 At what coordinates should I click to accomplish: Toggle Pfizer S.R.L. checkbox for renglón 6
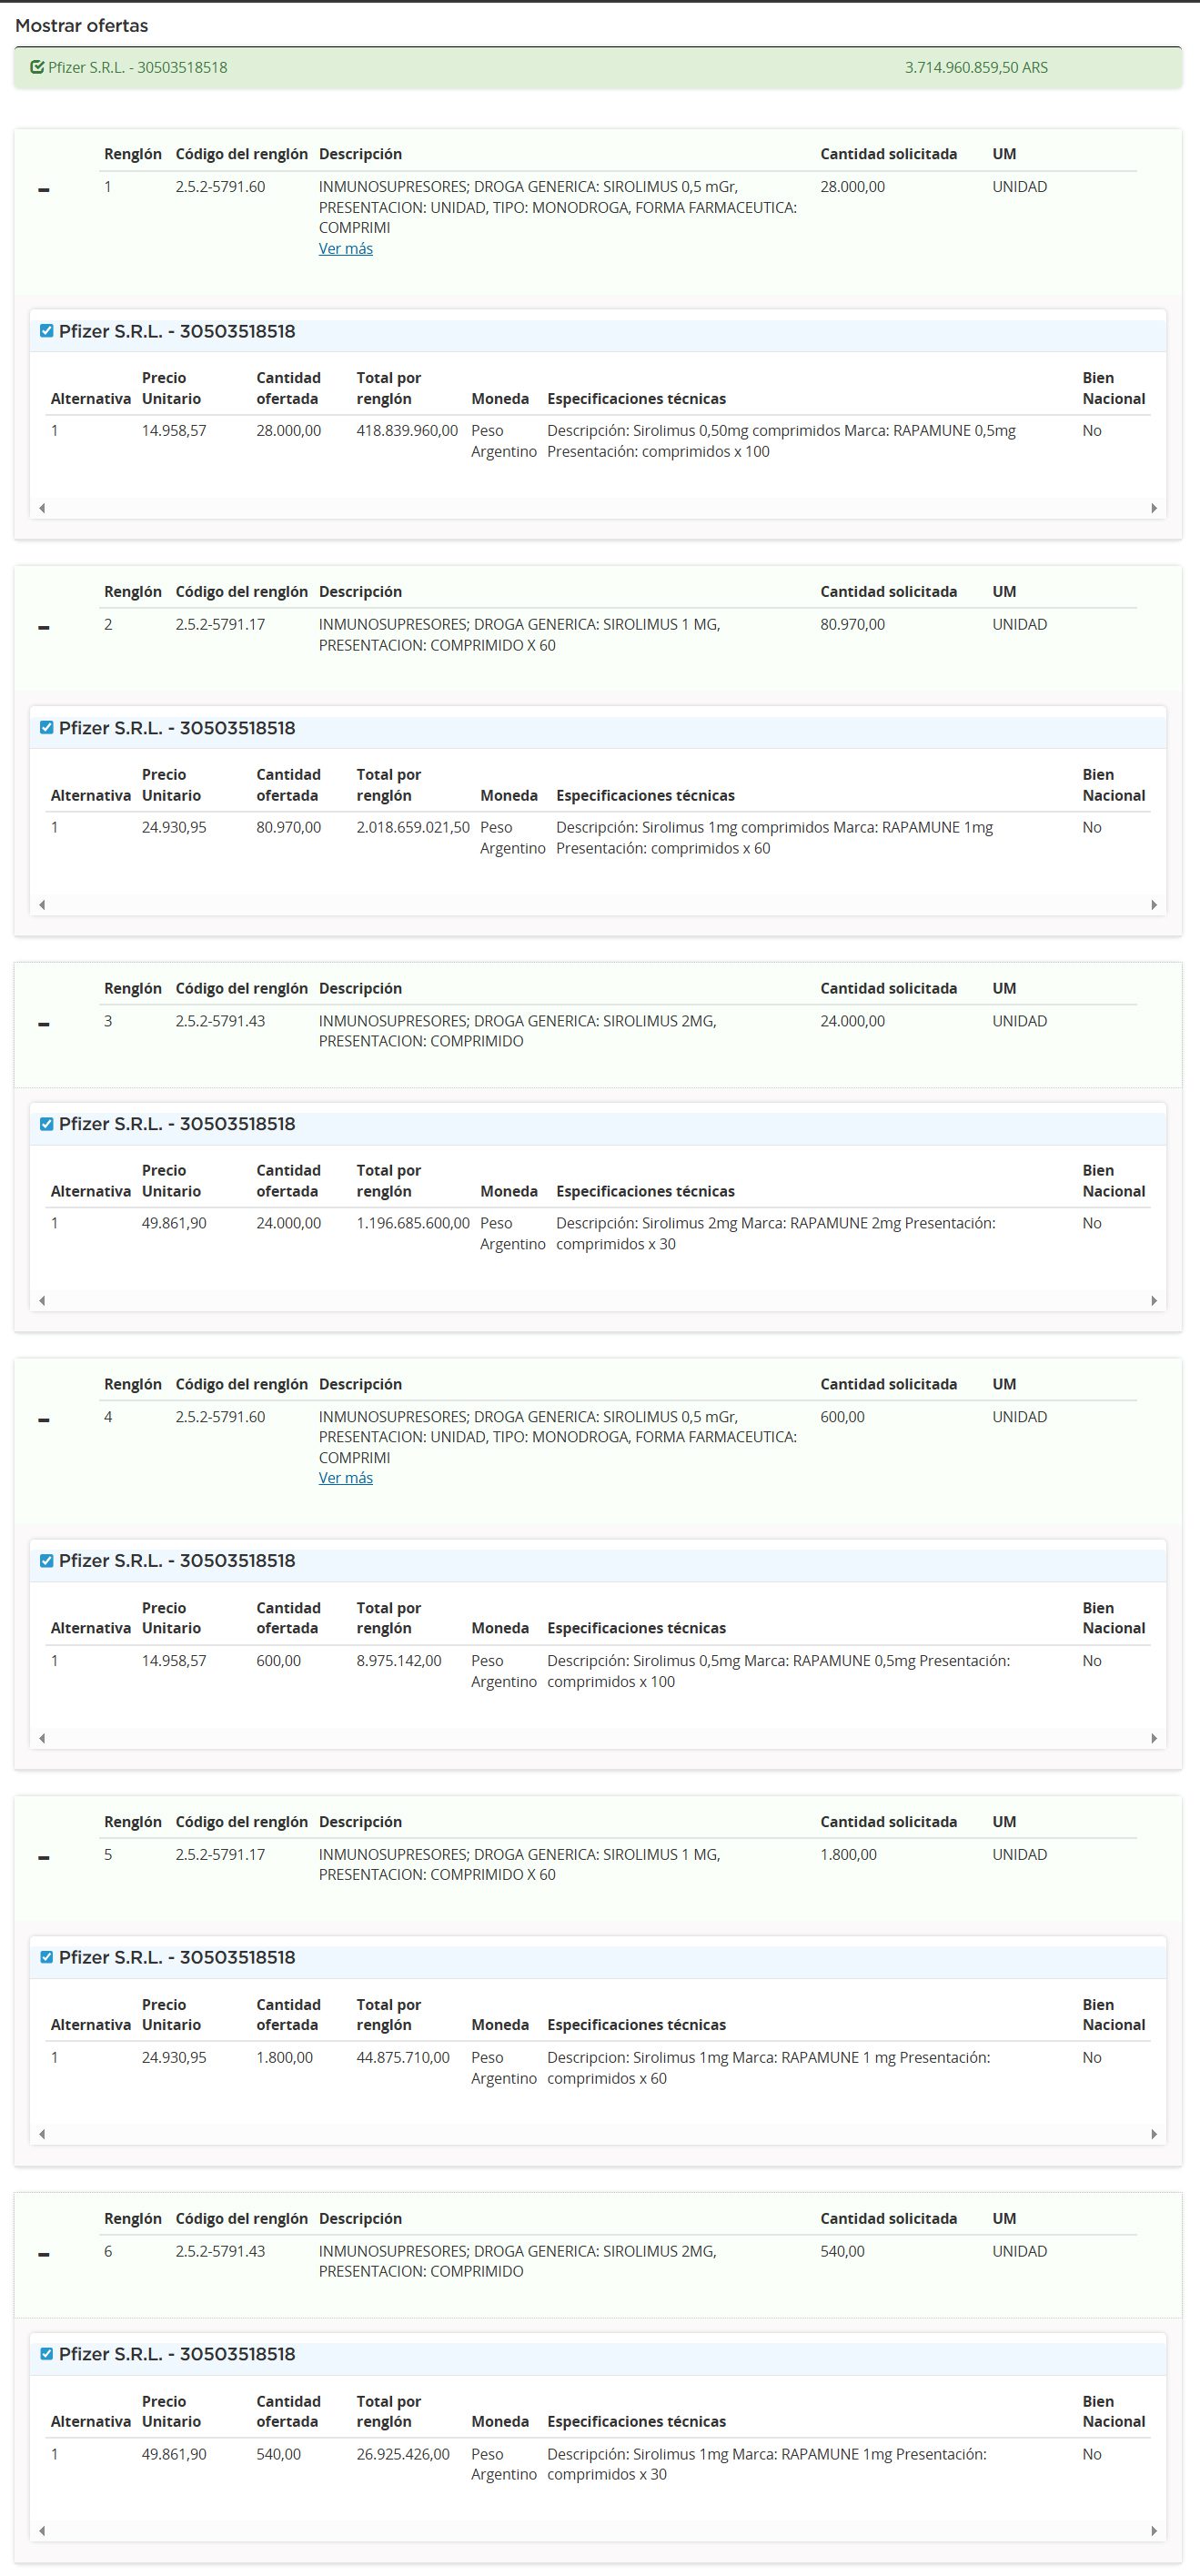[46, 2354]
